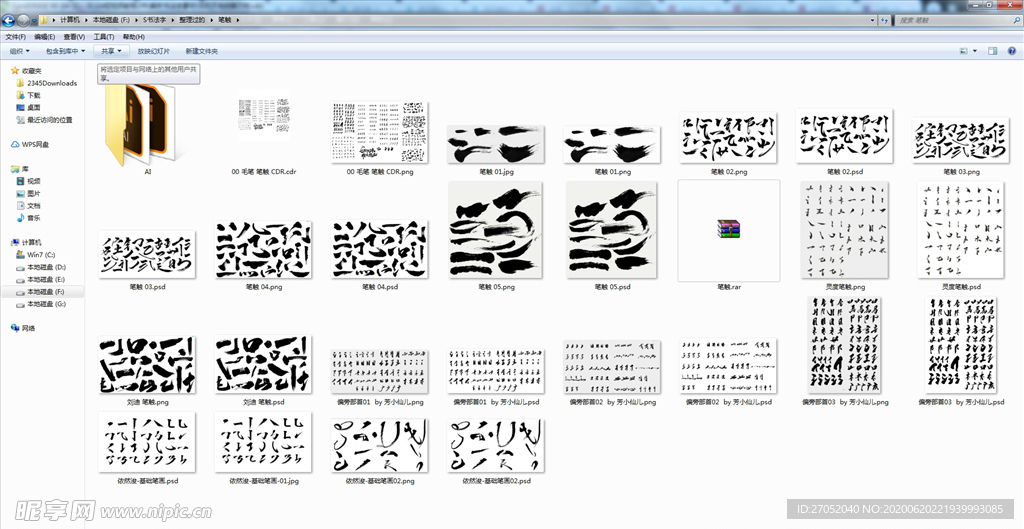Viewport: 1024px width, 529px height.
Task: Open the 工具(T) menu
Action: coord(103,36)
